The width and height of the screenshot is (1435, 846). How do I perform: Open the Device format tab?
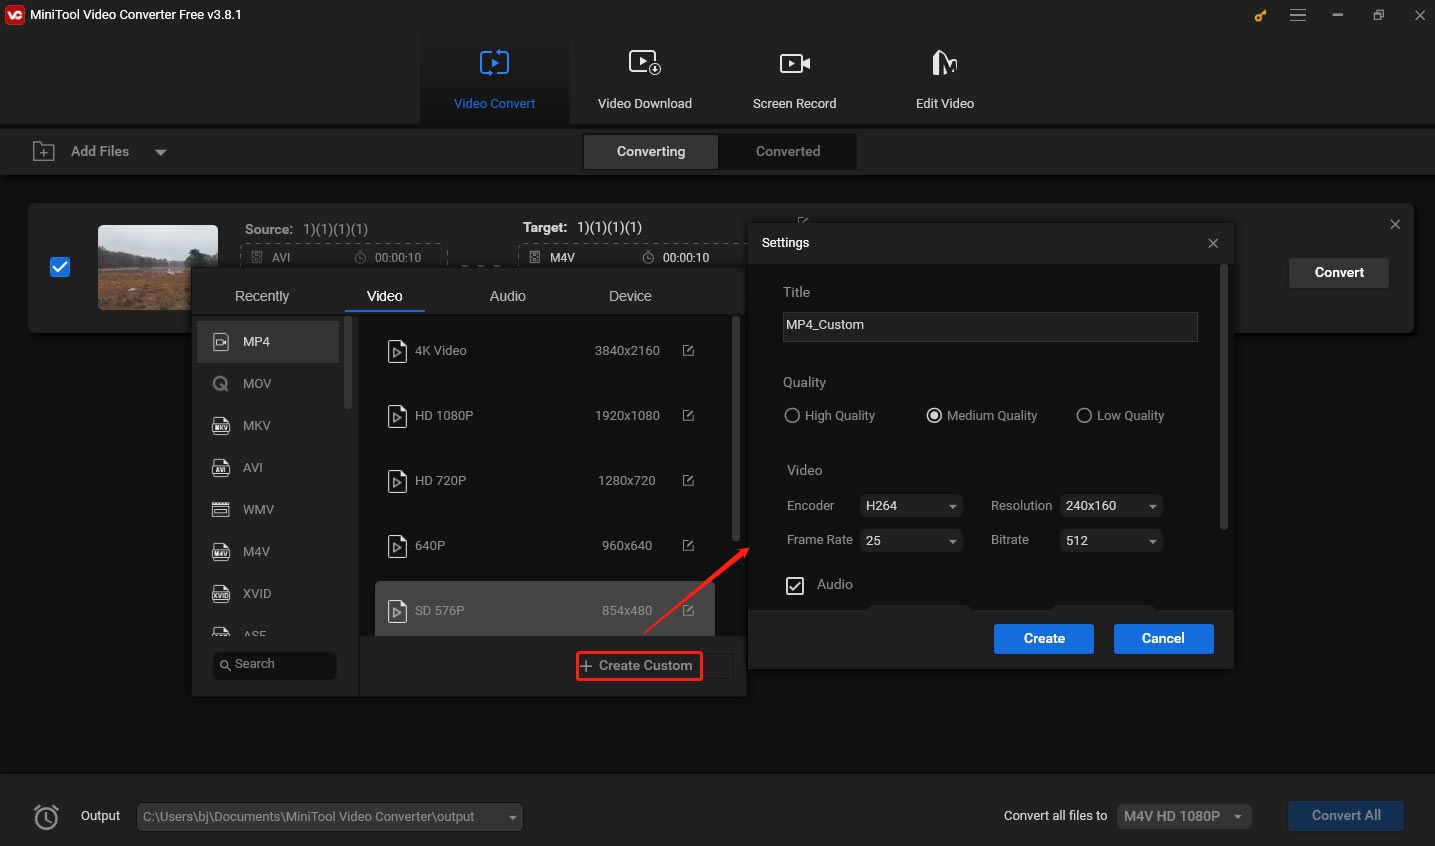(x=630, y=297)
